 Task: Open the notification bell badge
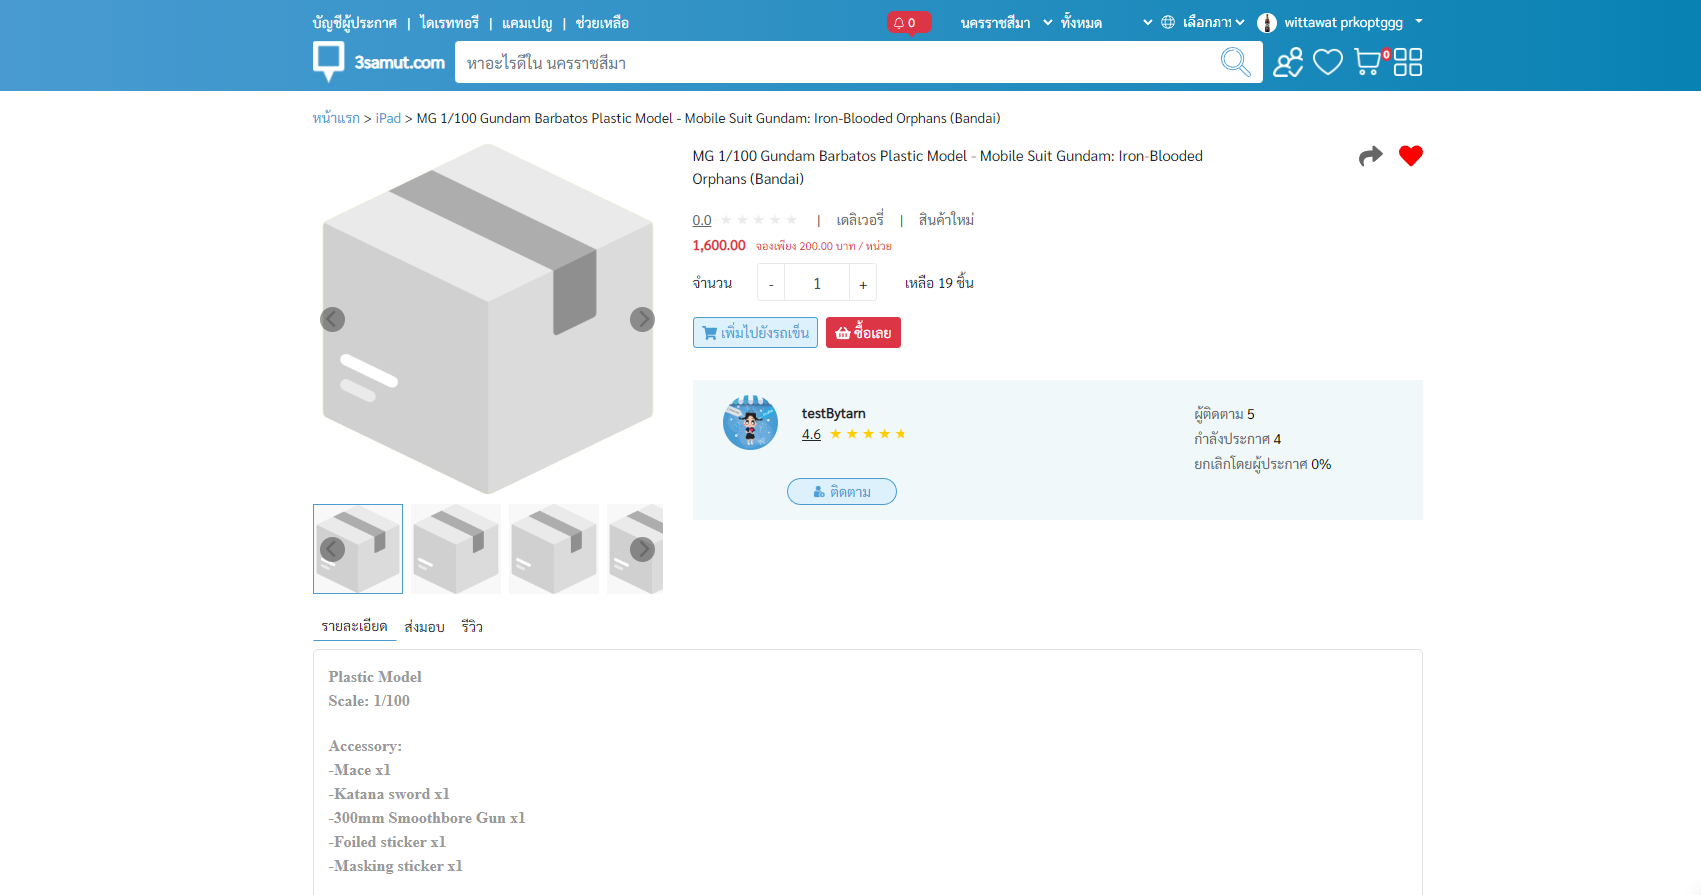tap(908, 22)
